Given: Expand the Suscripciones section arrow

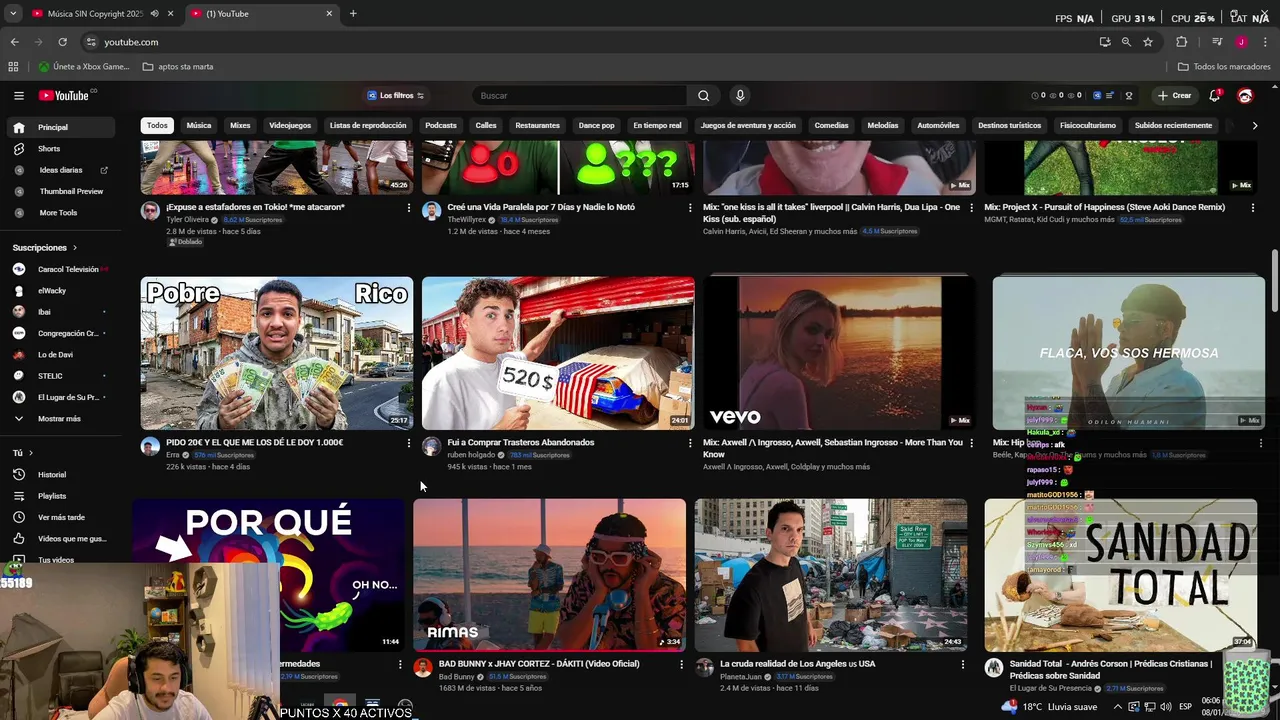Looking at the screenshot, I should tap(74, 248).
